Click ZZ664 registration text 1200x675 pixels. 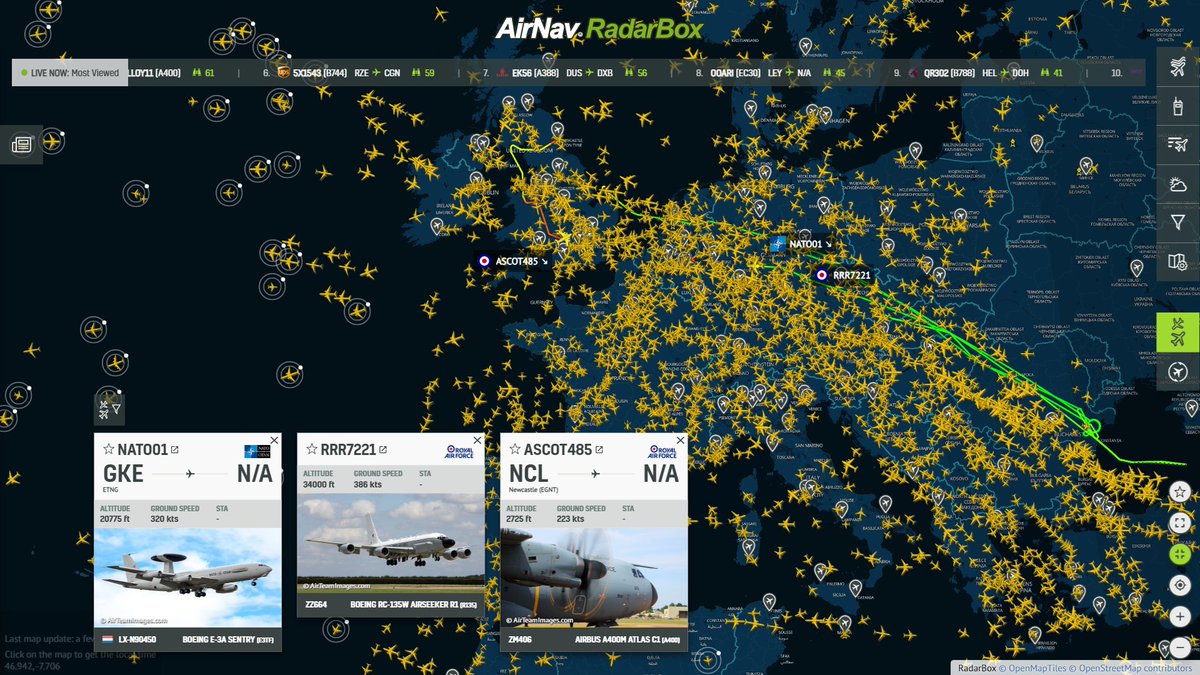tap(314, 603)
